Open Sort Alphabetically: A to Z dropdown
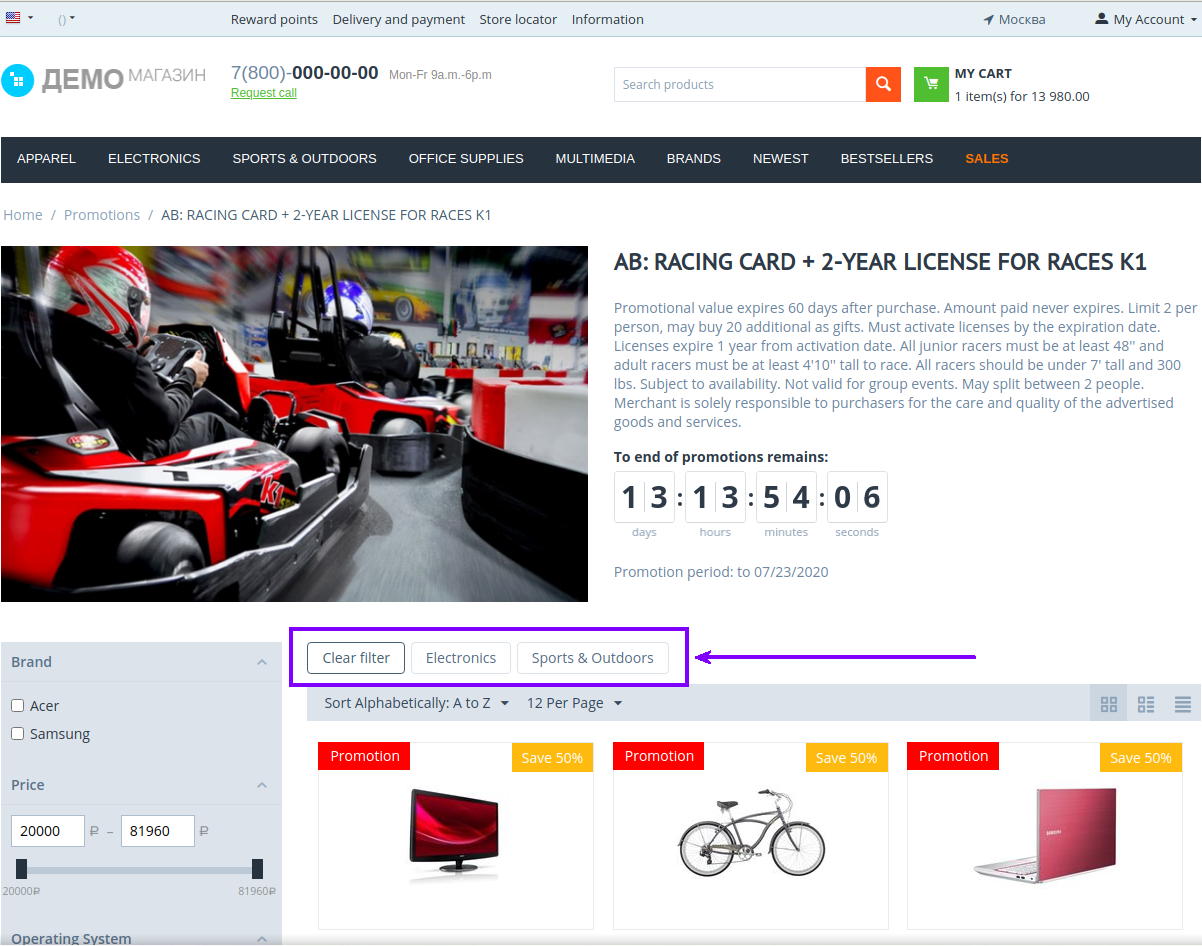 tap(416, 703)
